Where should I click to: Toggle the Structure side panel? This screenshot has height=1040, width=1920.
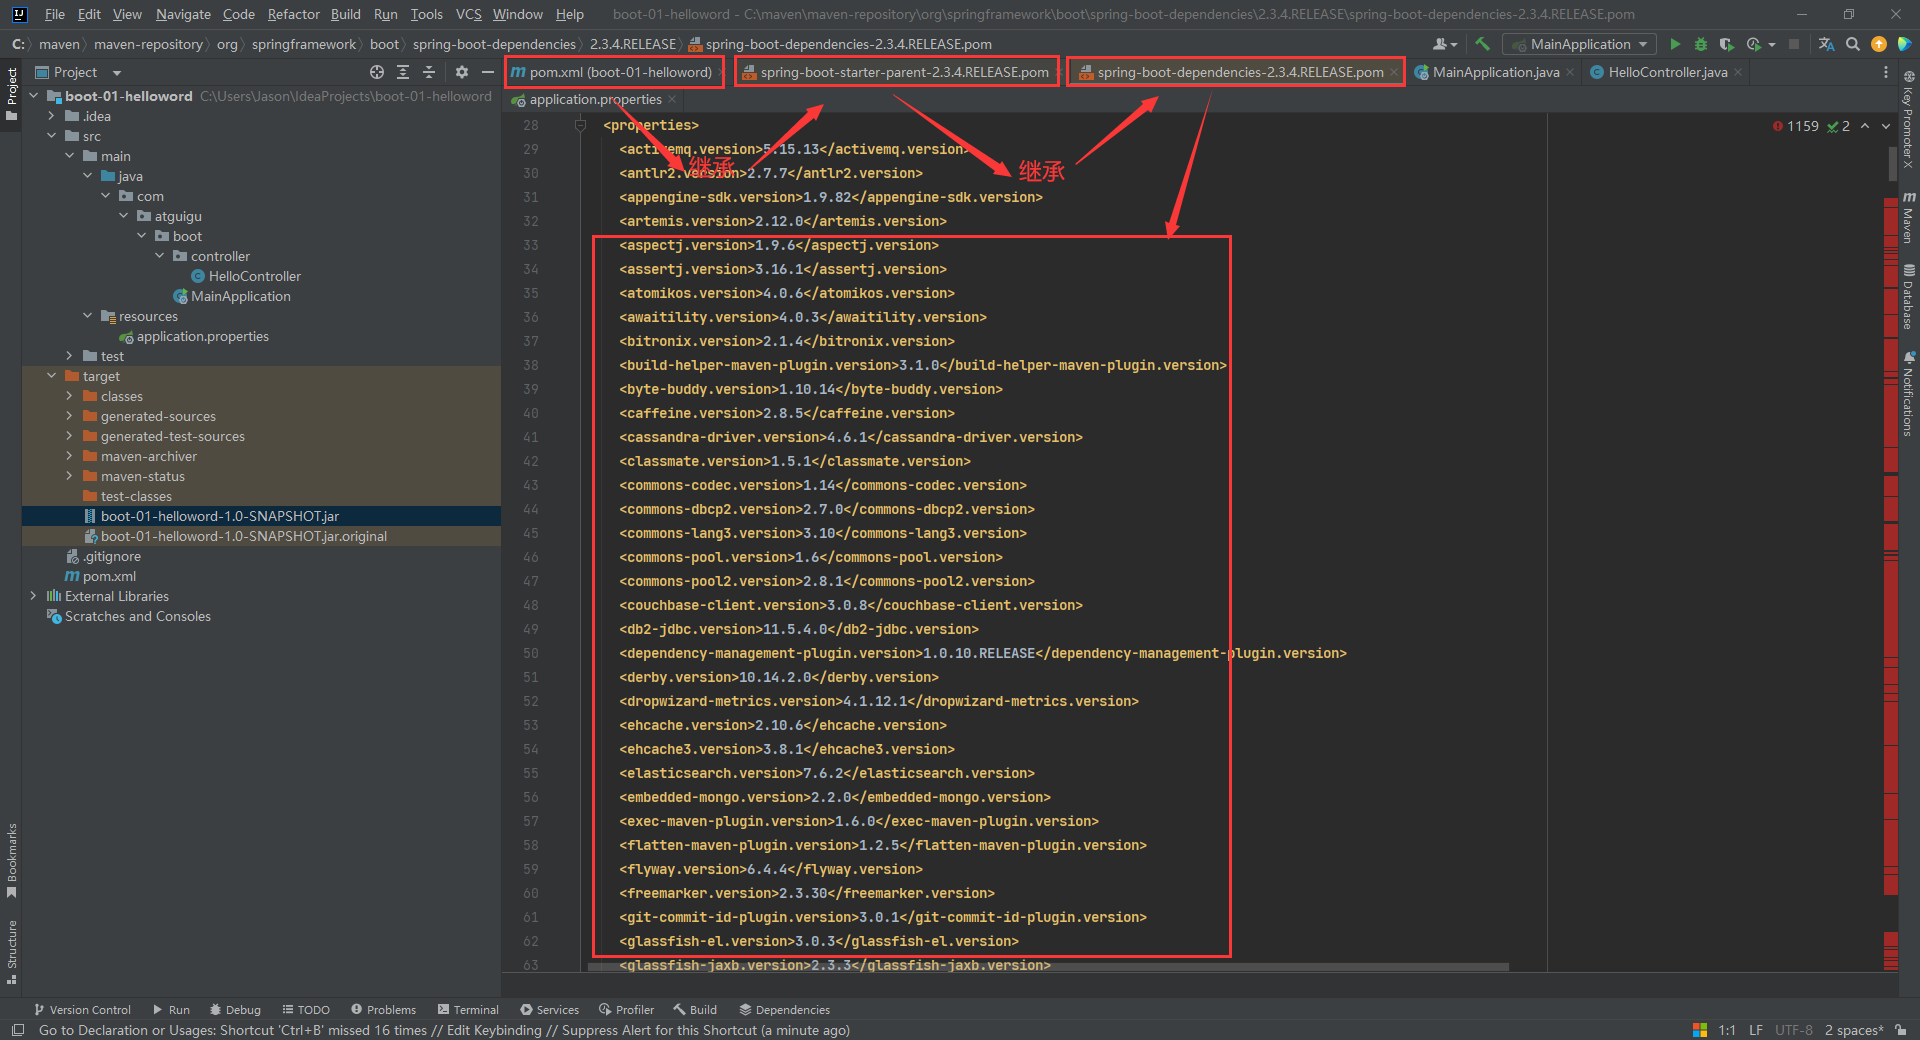(12, 950)
